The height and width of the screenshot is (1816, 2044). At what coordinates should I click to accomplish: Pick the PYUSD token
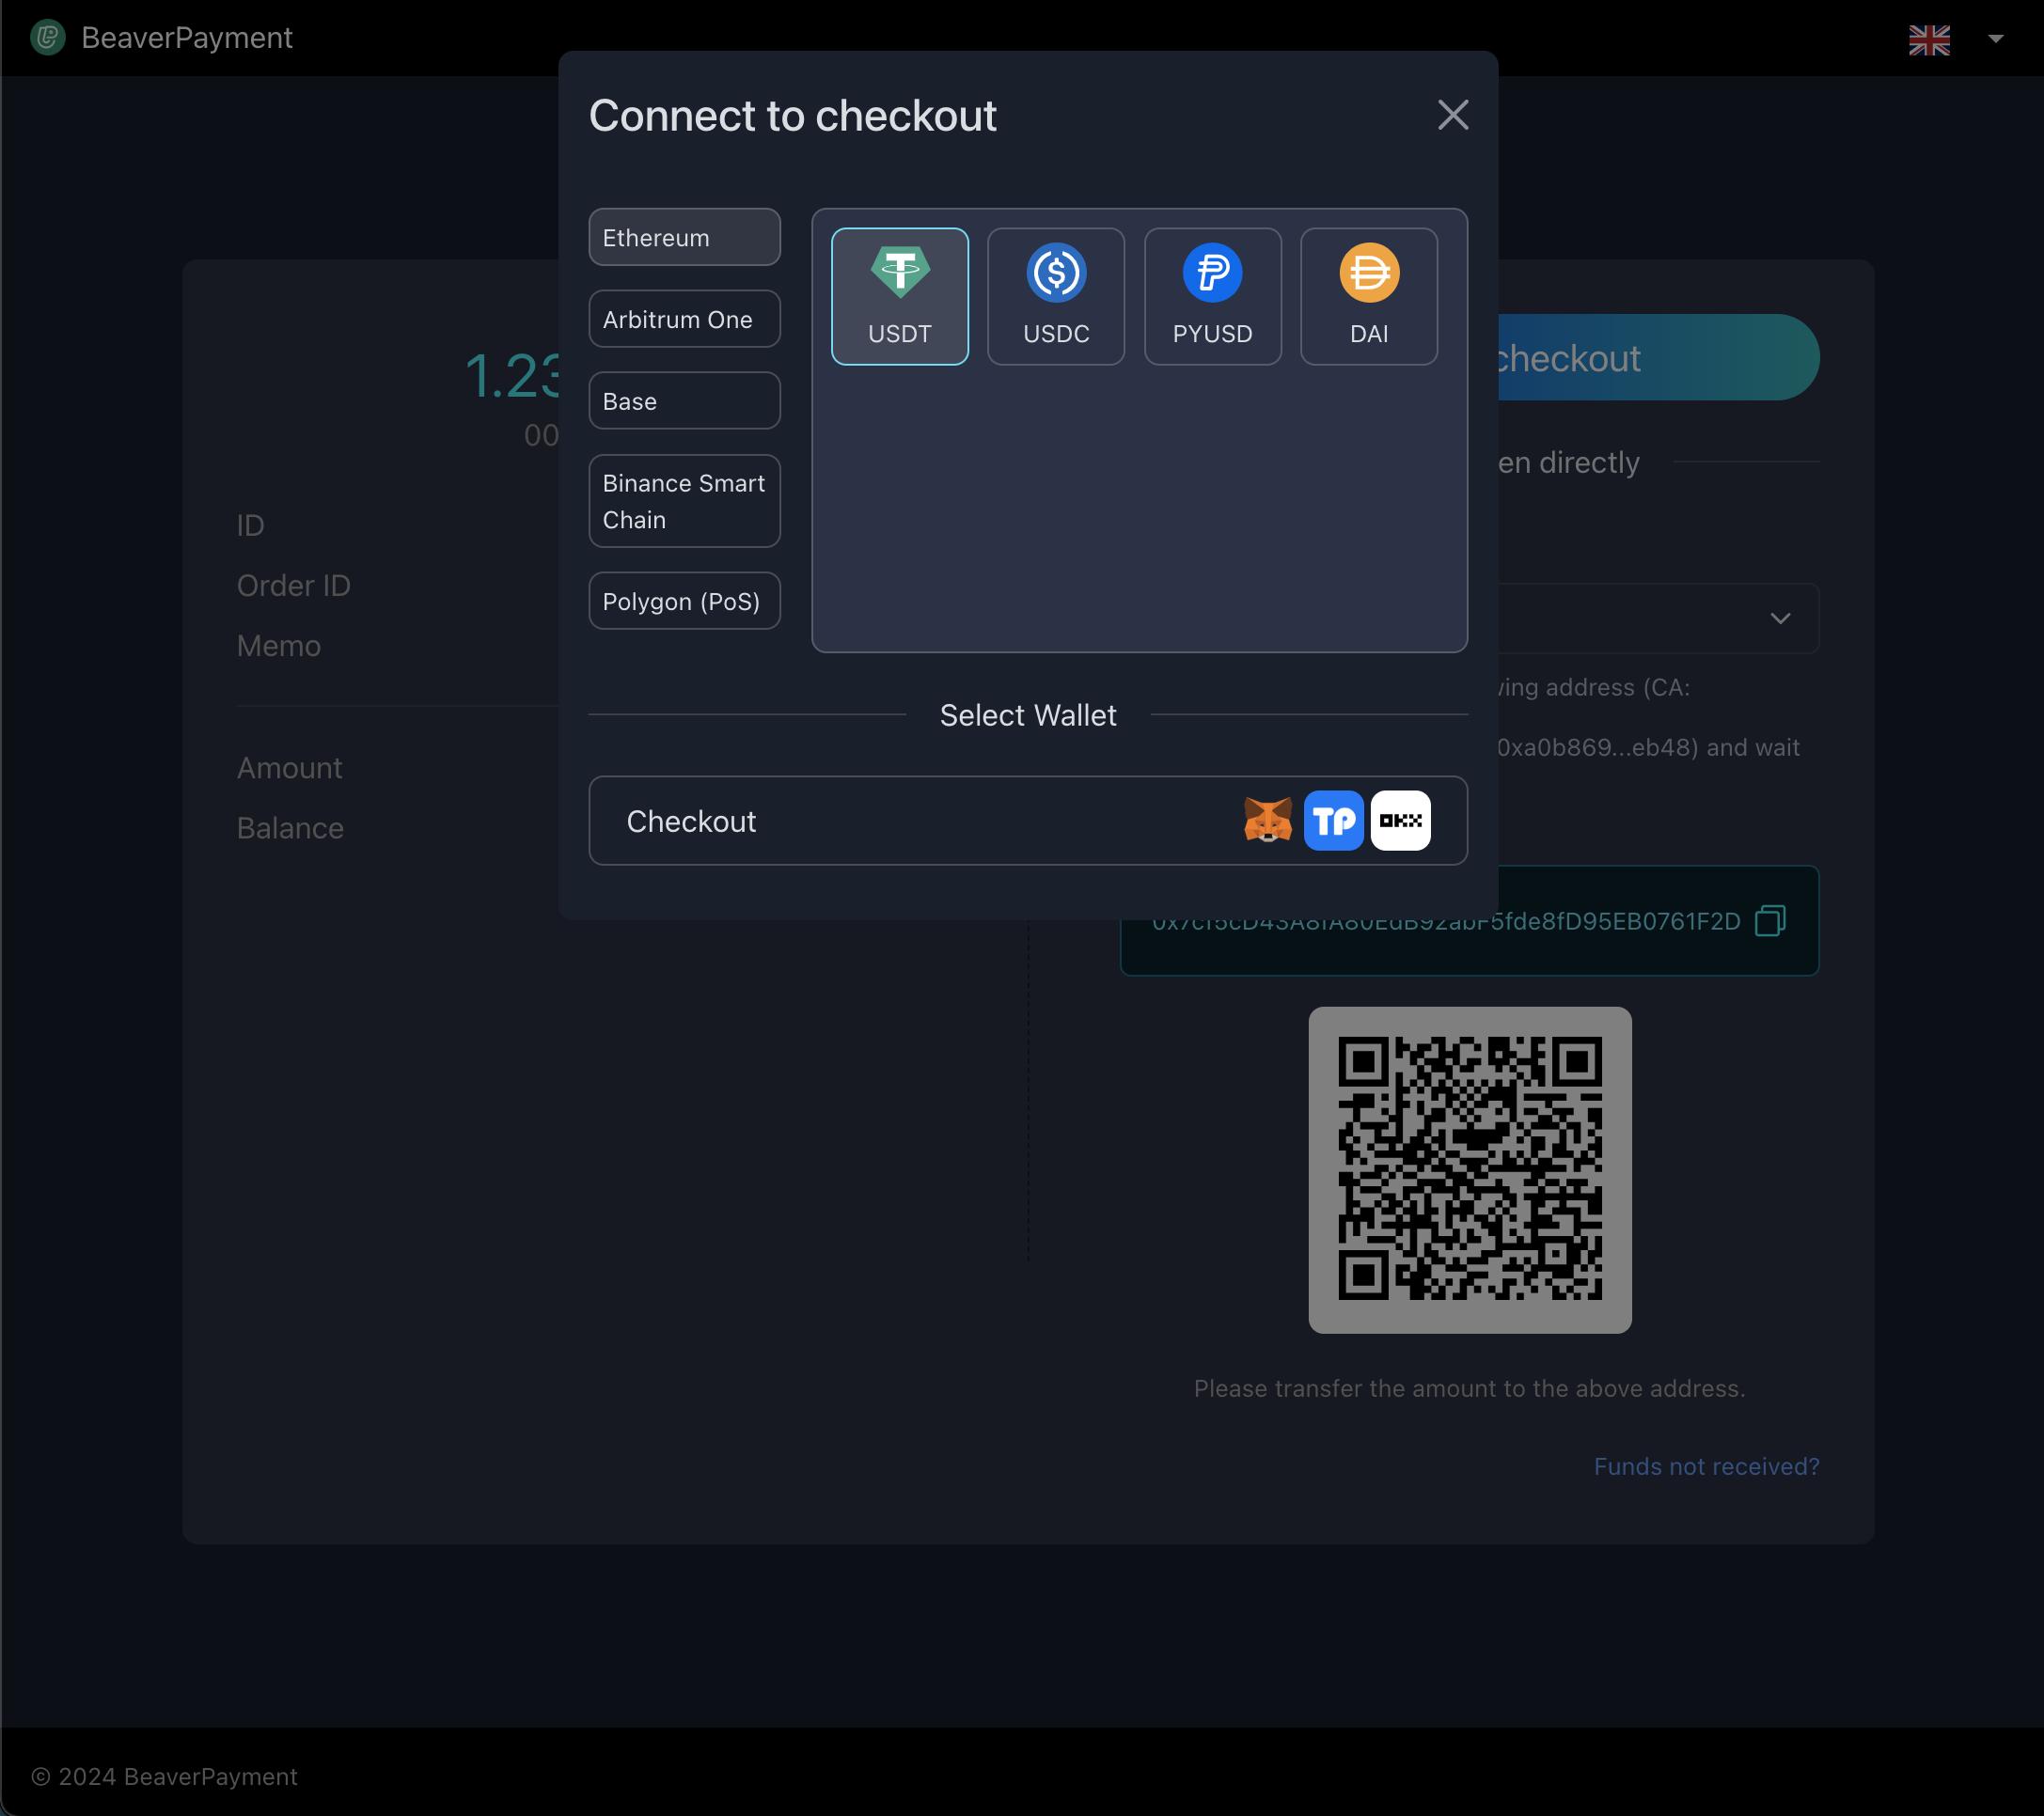coord(1211,296)
